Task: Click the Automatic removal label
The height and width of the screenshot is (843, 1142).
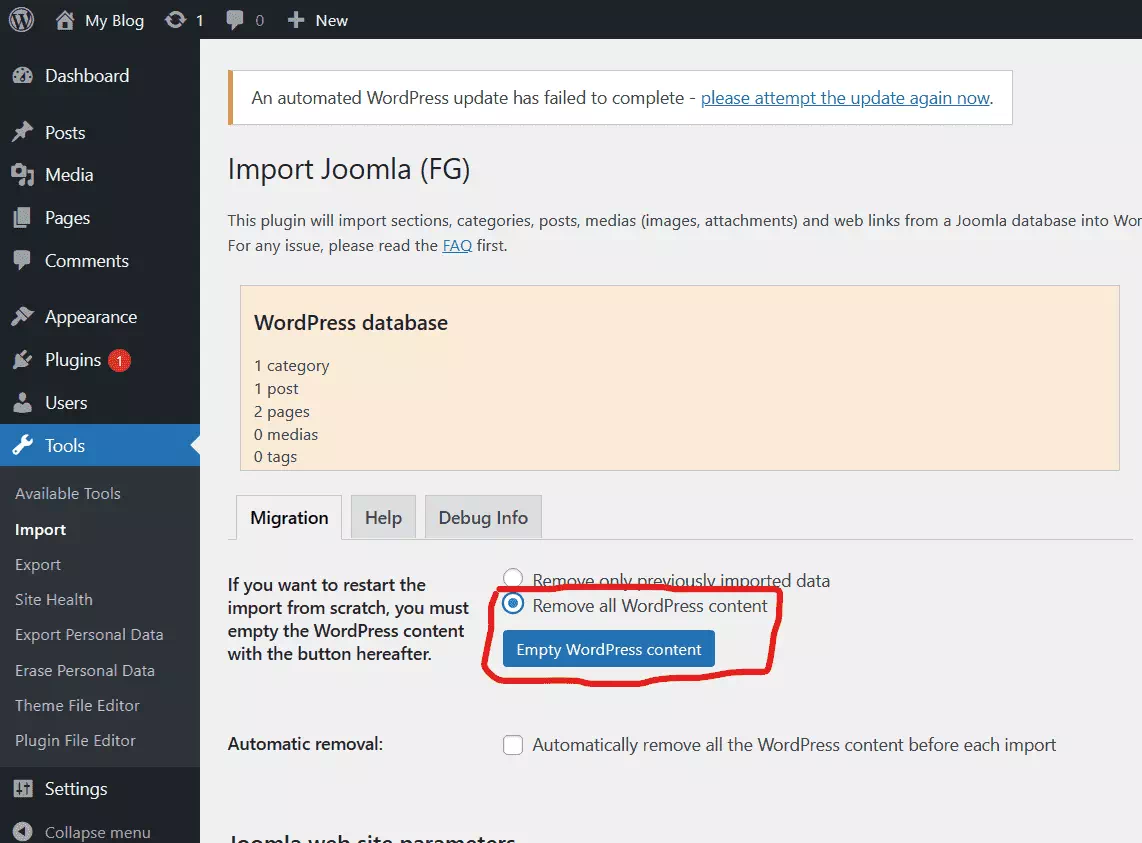Action: click(x=305, y=744)
